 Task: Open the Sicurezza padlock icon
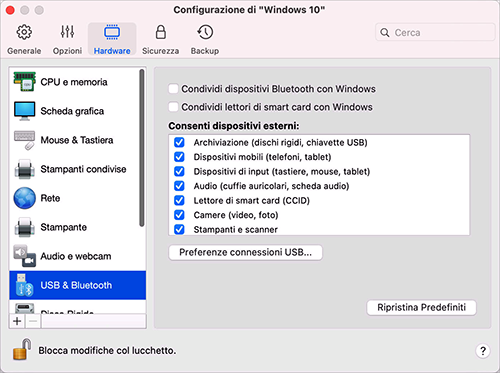pyautogui.click(x=161, y=32)
